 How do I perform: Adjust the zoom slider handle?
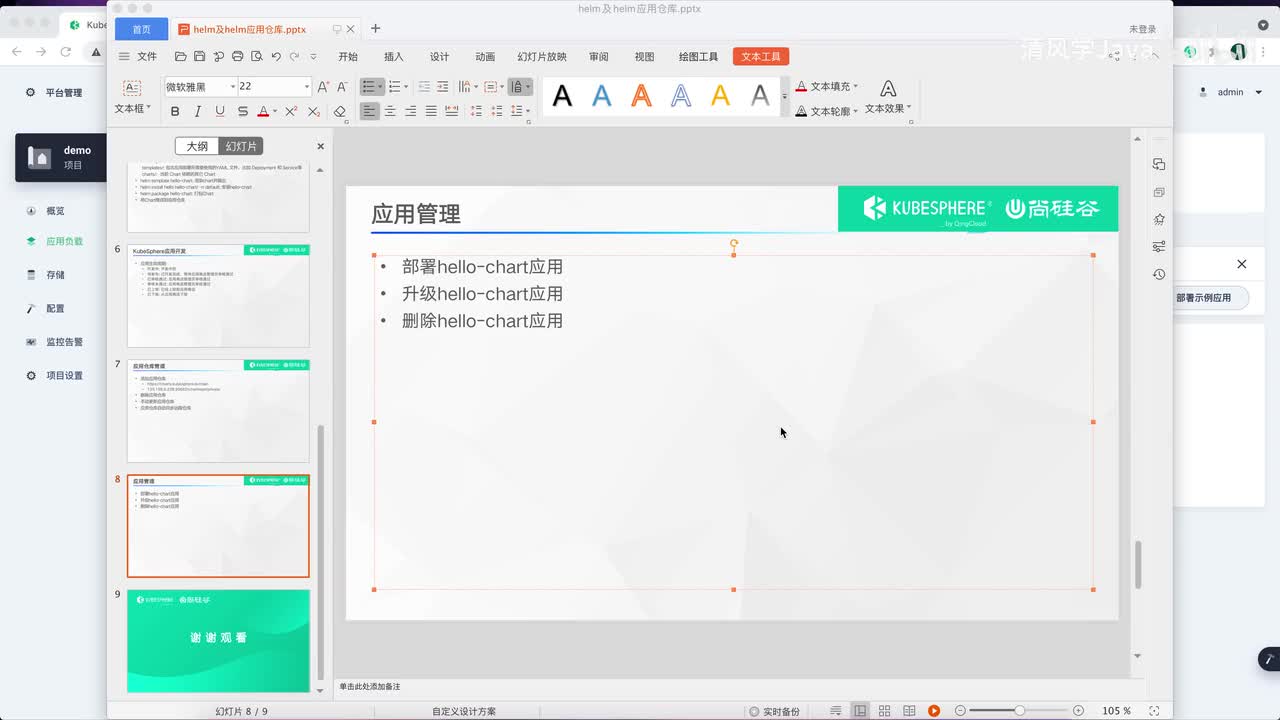tap(1019, 711)
